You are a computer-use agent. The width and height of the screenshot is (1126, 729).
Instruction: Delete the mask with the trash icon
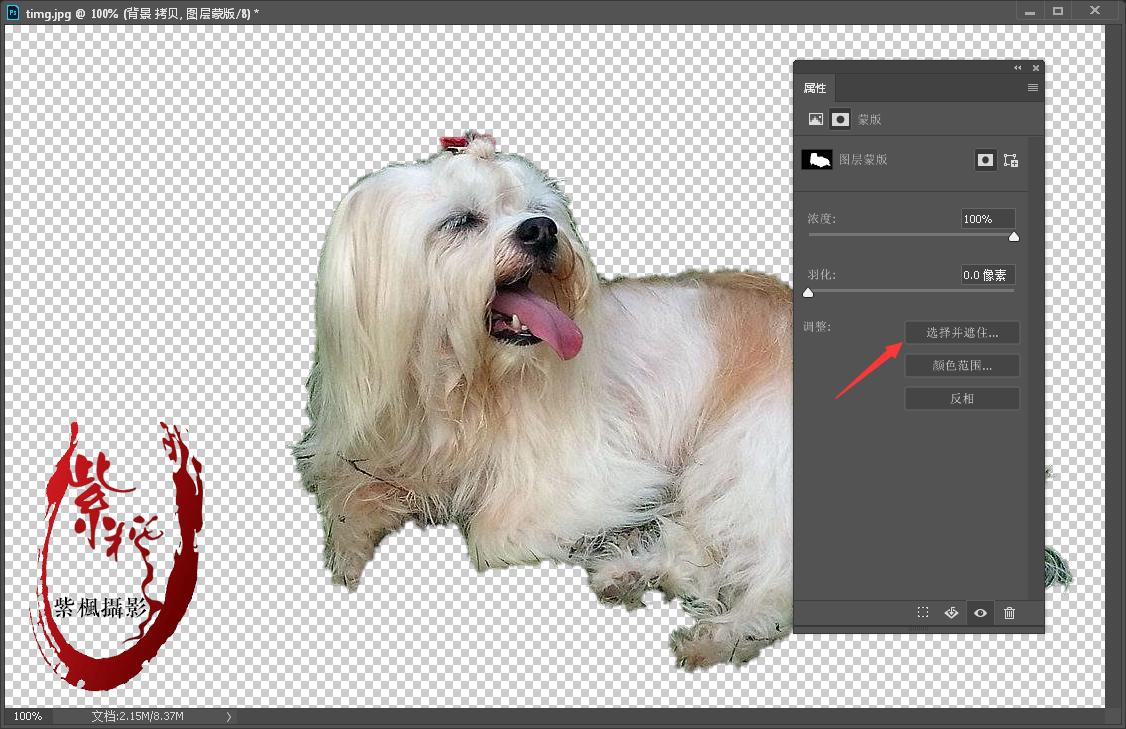pyautogui.click(x=1009, y=613)
